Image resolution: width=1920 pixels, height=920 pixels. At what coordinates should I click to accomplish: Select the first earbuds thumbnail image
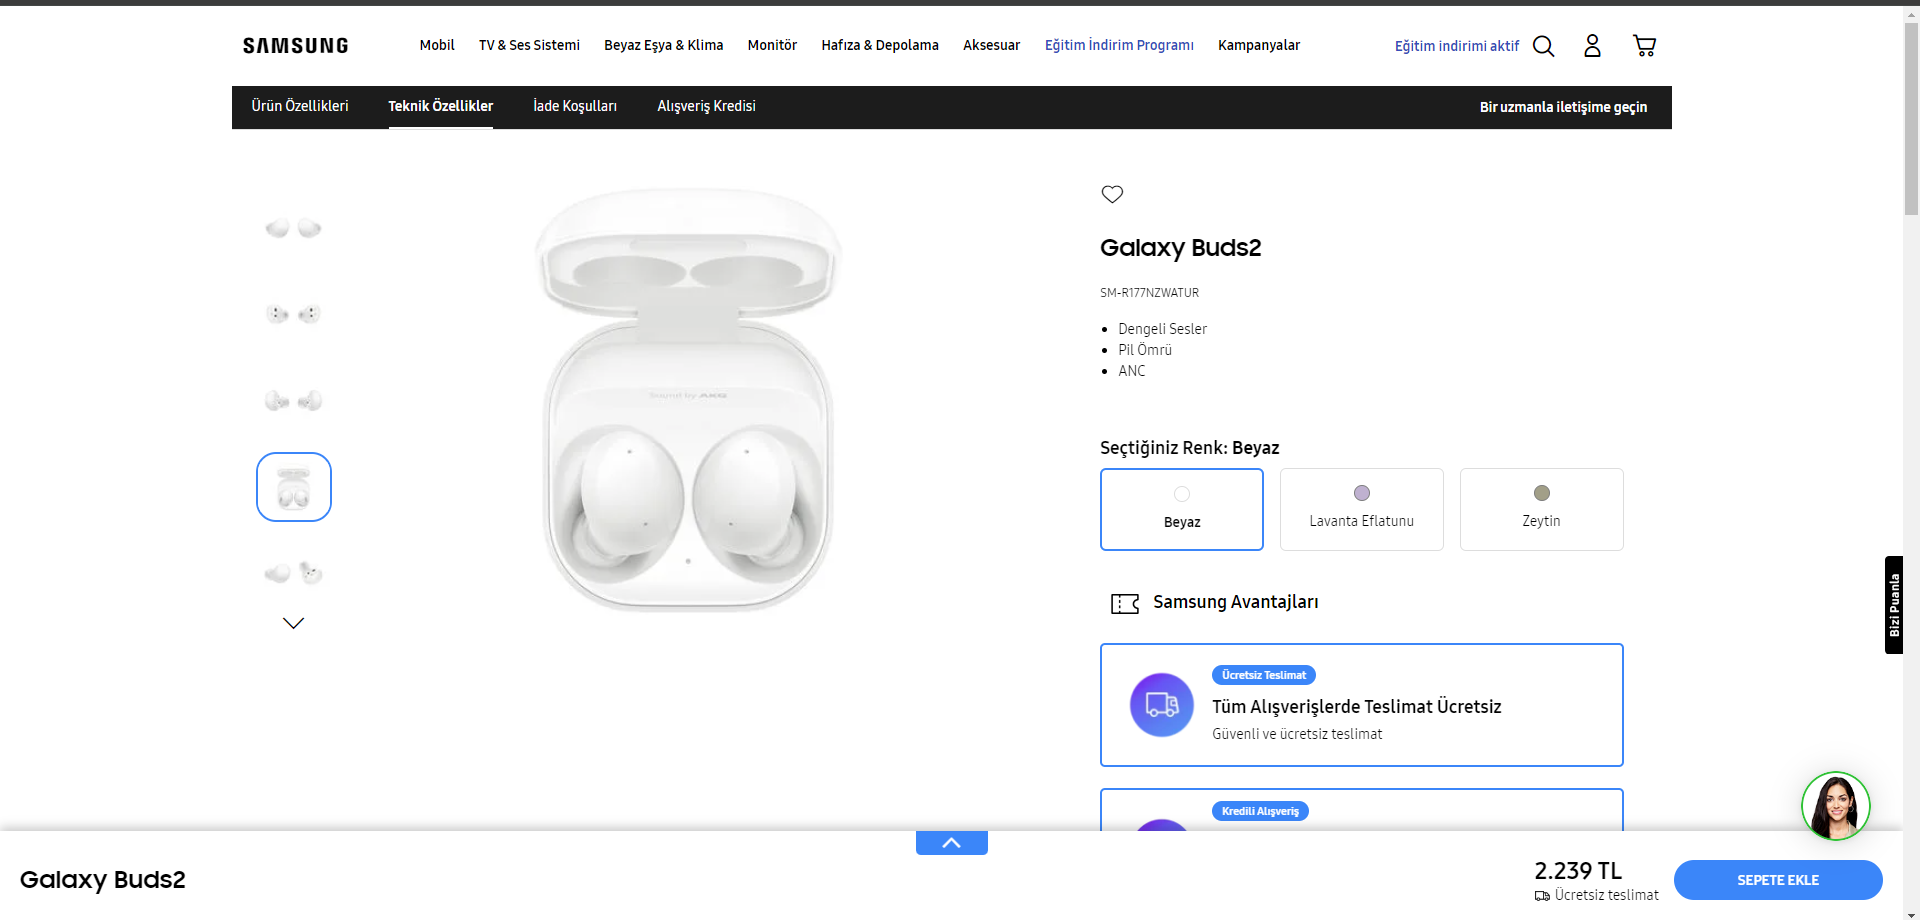(x=293, y=228)
